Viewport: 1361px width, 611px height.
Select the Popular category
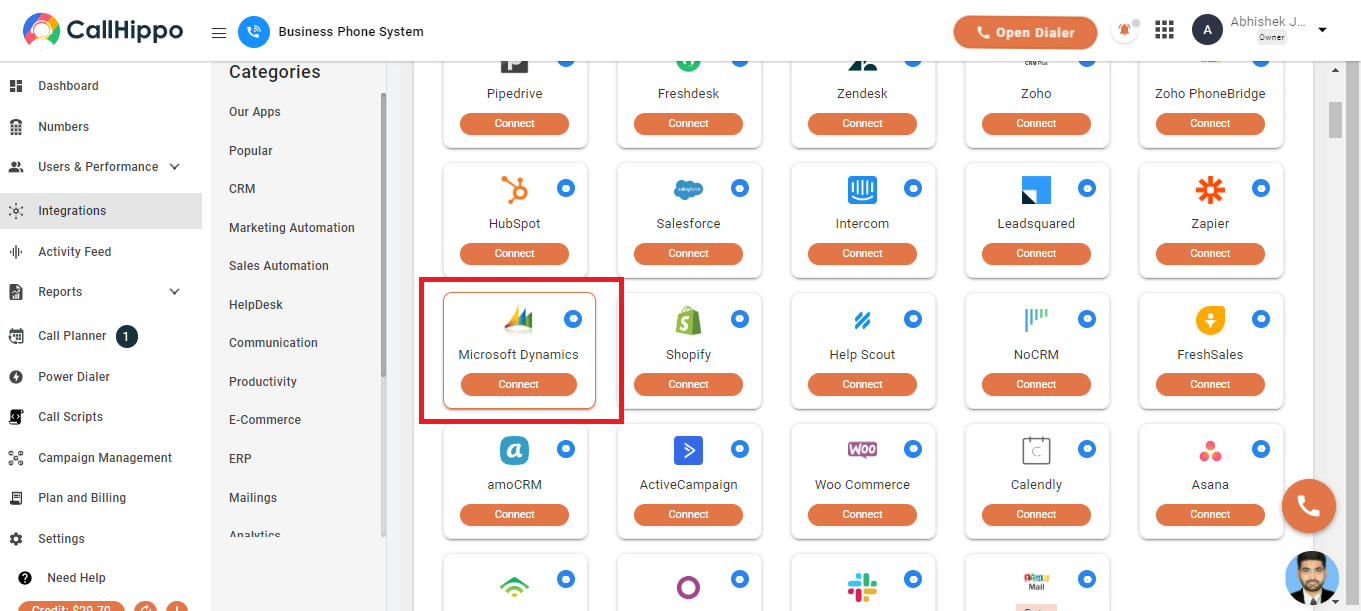coord(251,151)
